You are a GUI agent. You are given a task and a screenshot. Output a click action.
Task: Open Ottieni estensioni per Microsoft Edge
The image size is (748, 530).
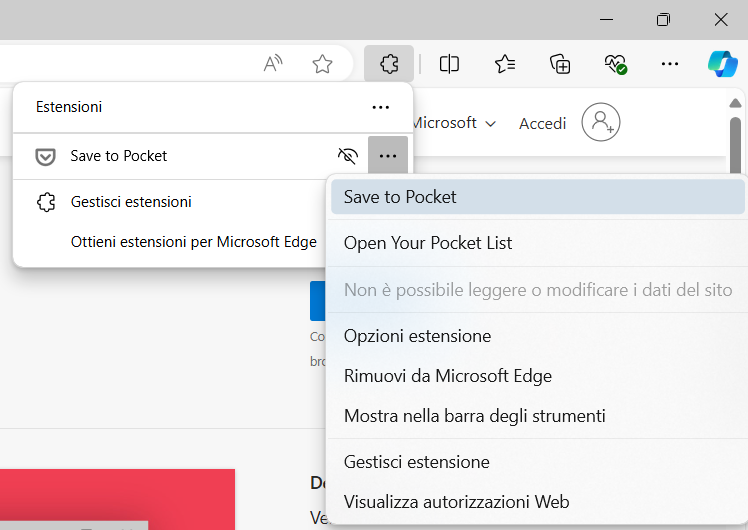[x=194, y=242]
